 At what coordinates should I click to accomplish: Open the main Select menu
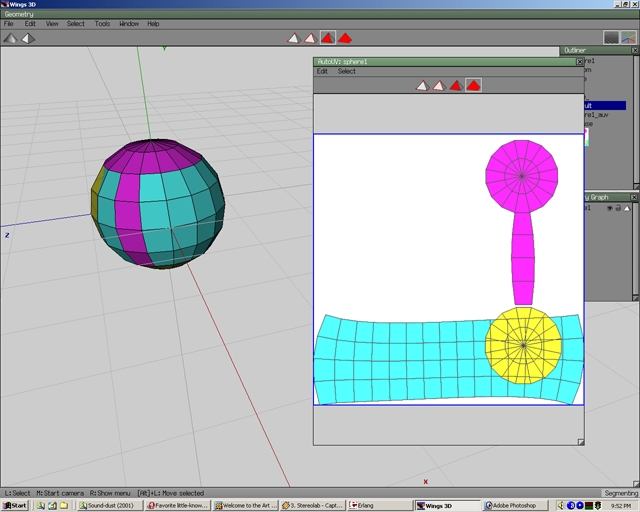(x=76, y=24)
